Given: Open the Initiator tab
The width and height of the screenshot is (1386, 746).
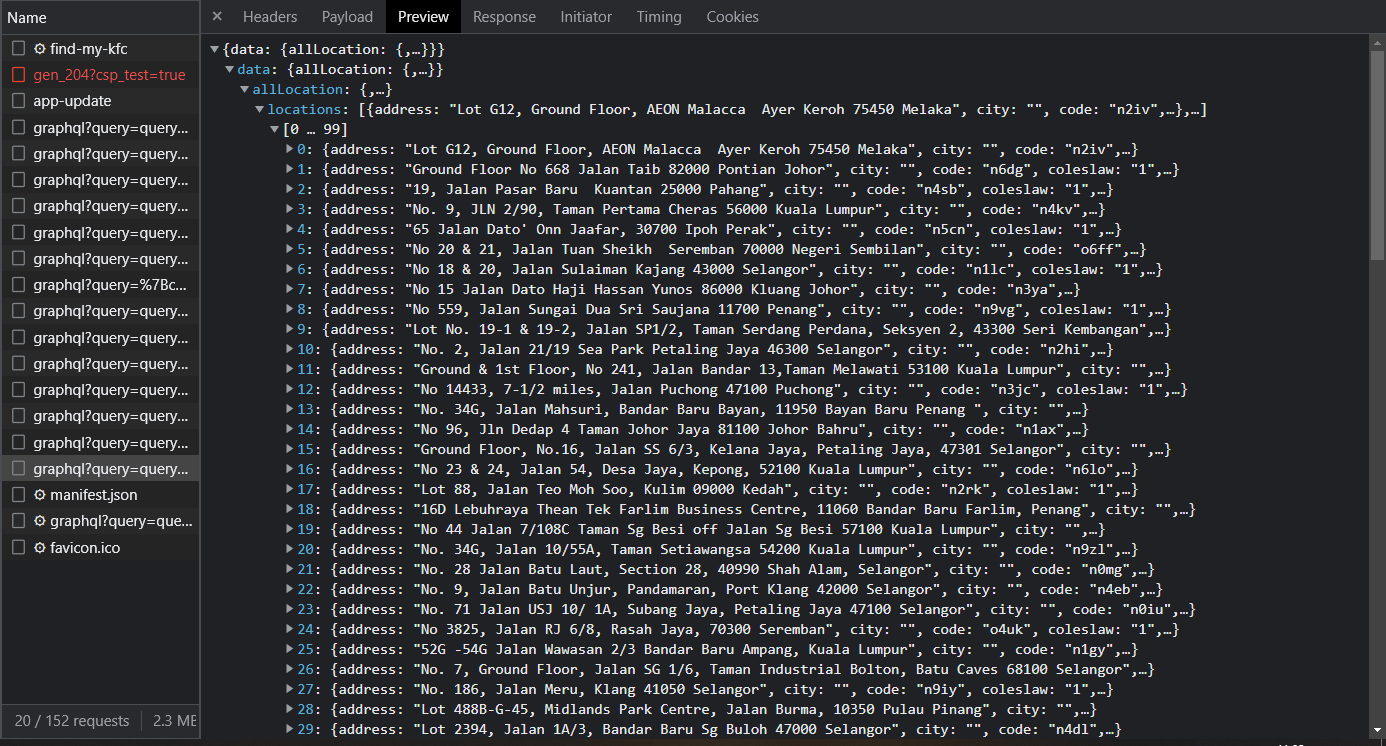Looking at the screenshot, I should point(586,16).
